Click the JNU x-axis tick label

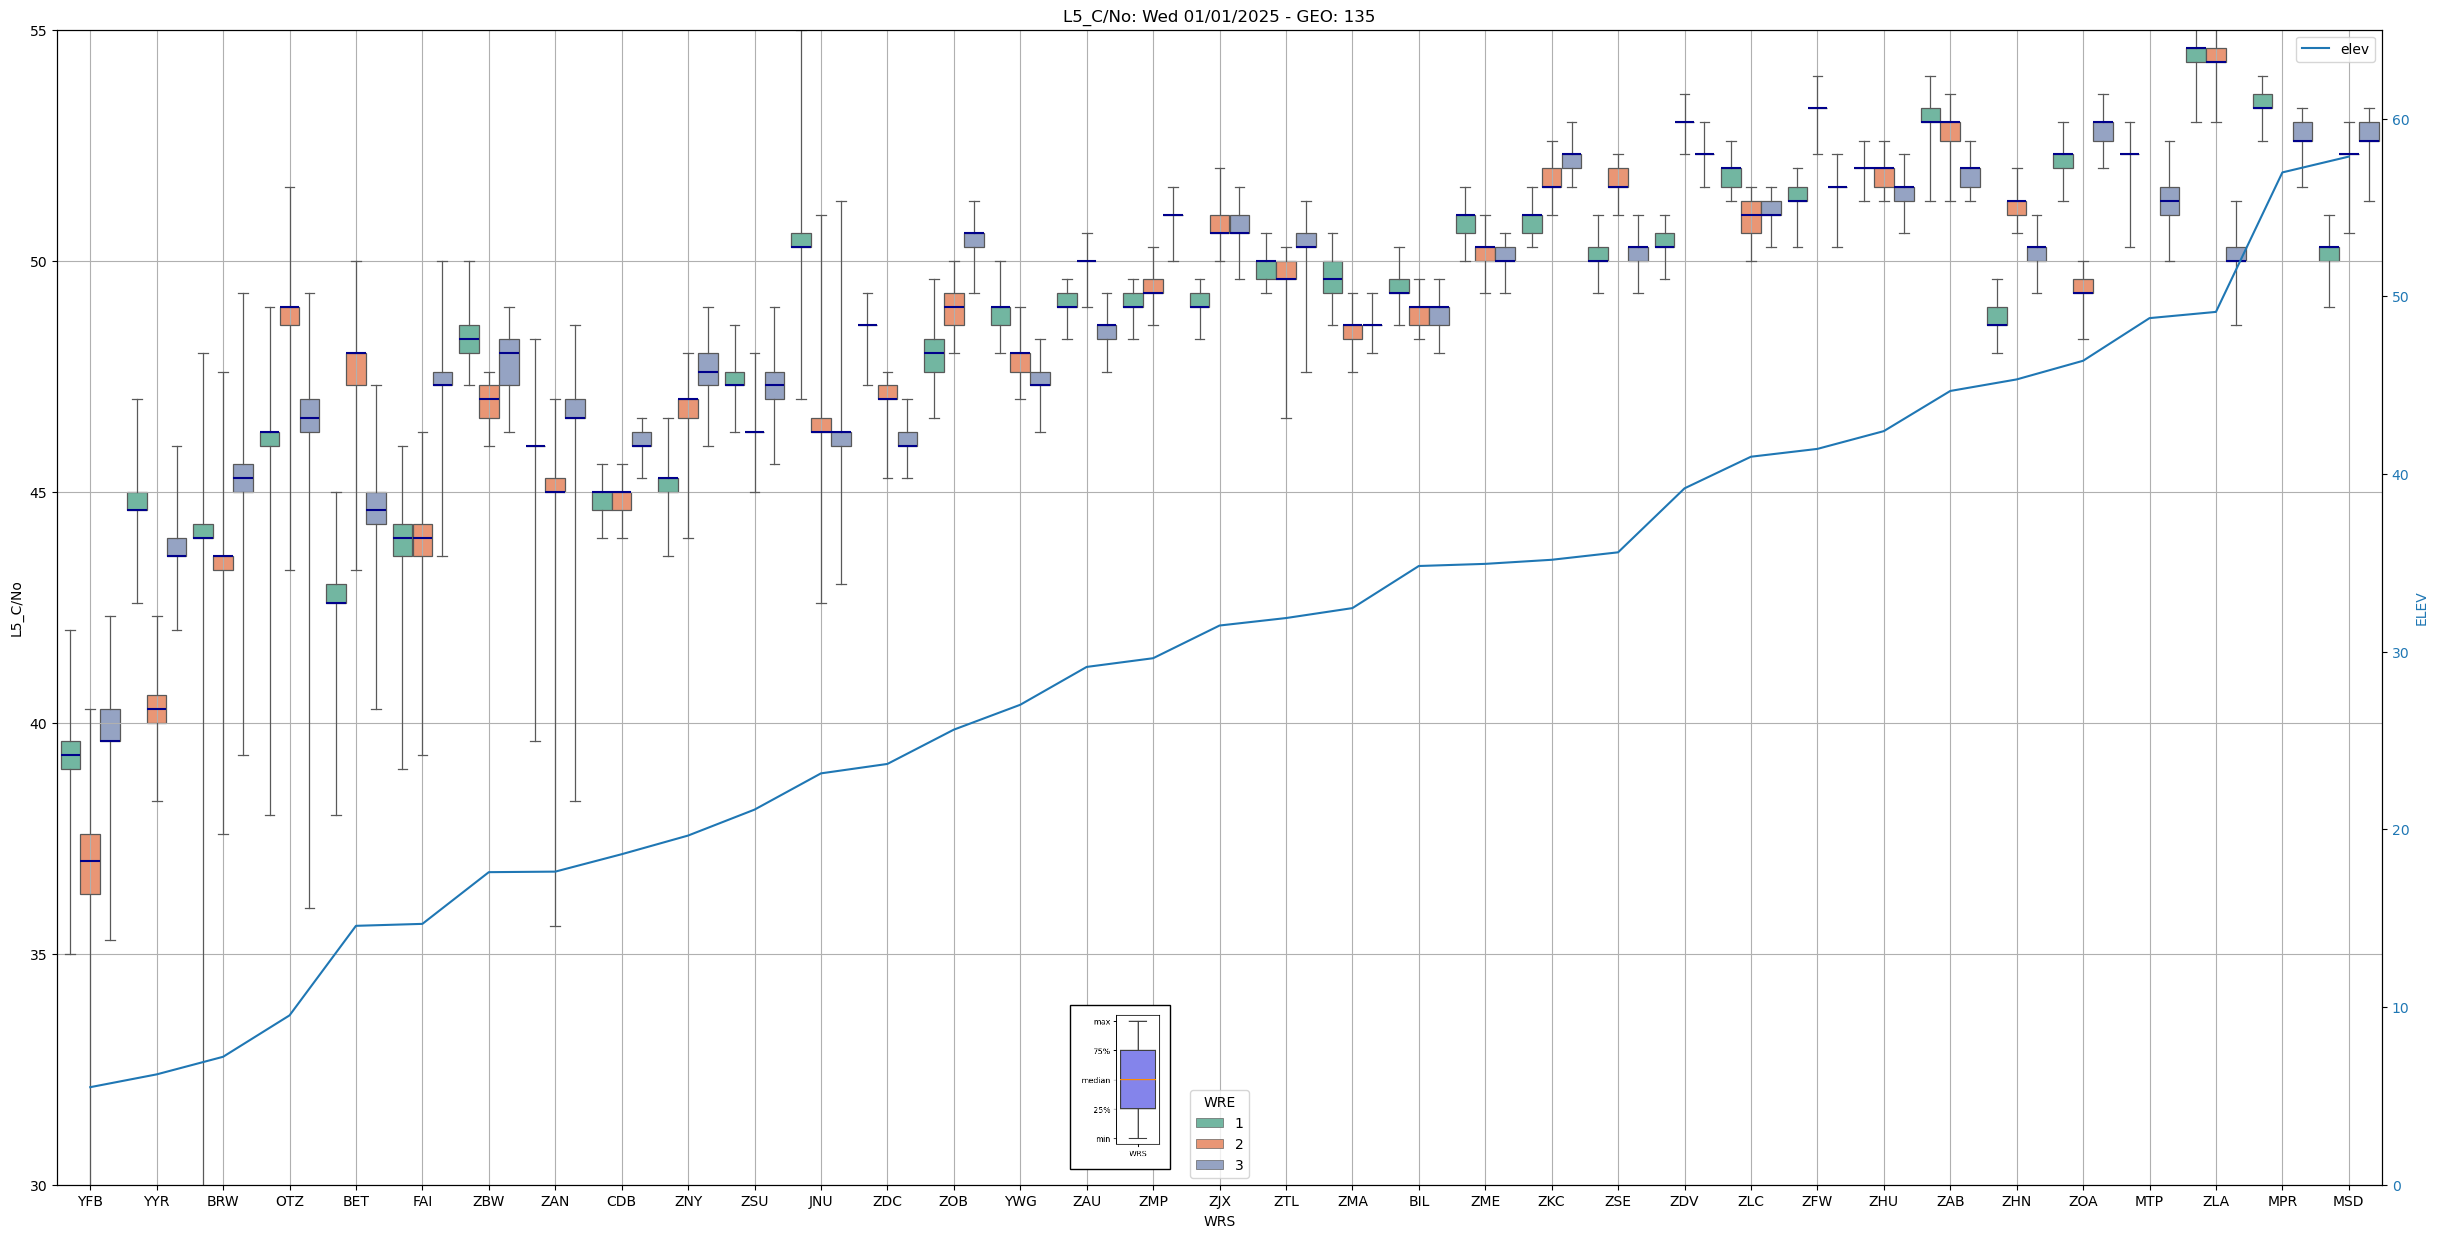point(820,1201)
